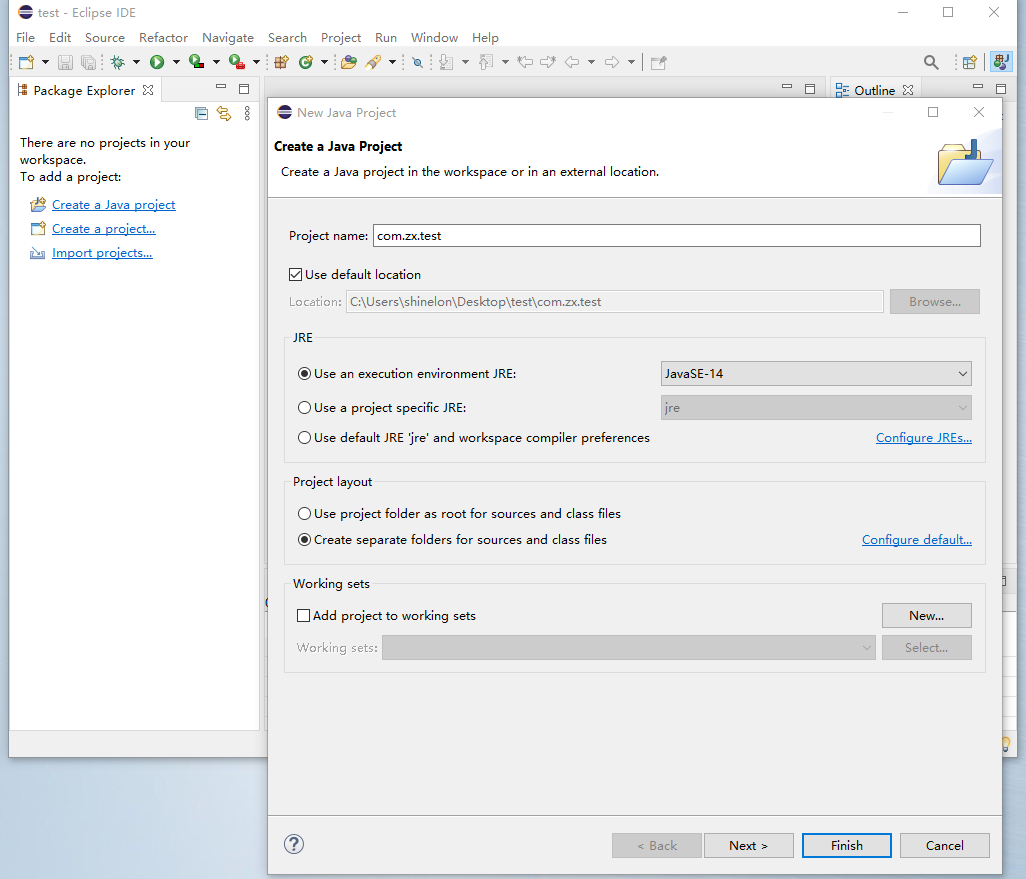Click the Create a Java project link
Screen dimensions: 1026x879
[x=113, y=205]
